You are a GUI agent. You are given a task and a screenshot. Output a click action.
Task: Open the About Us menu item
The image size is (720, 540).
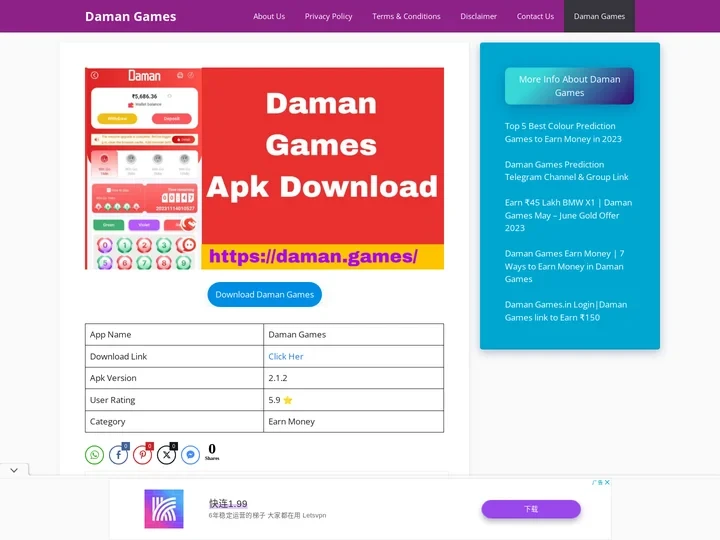[x=269, y=16]
